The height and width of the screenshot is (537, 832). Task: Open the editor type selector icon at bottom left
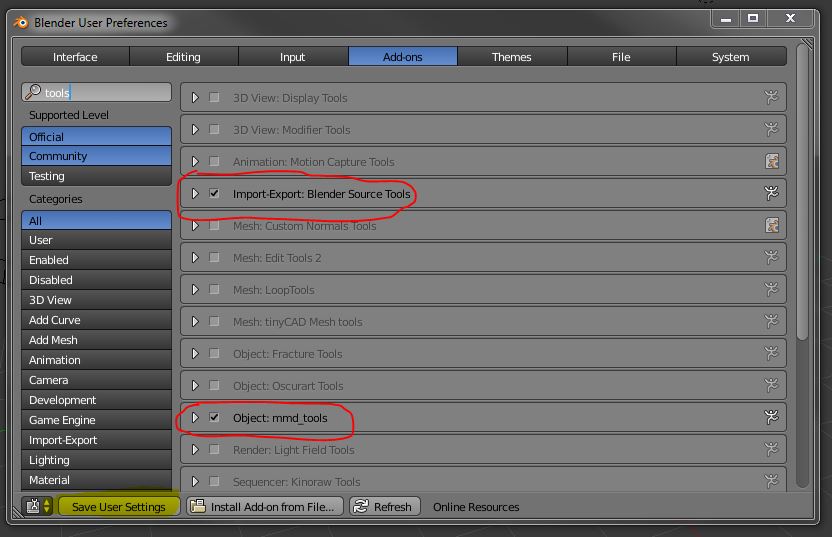(38, 506)
